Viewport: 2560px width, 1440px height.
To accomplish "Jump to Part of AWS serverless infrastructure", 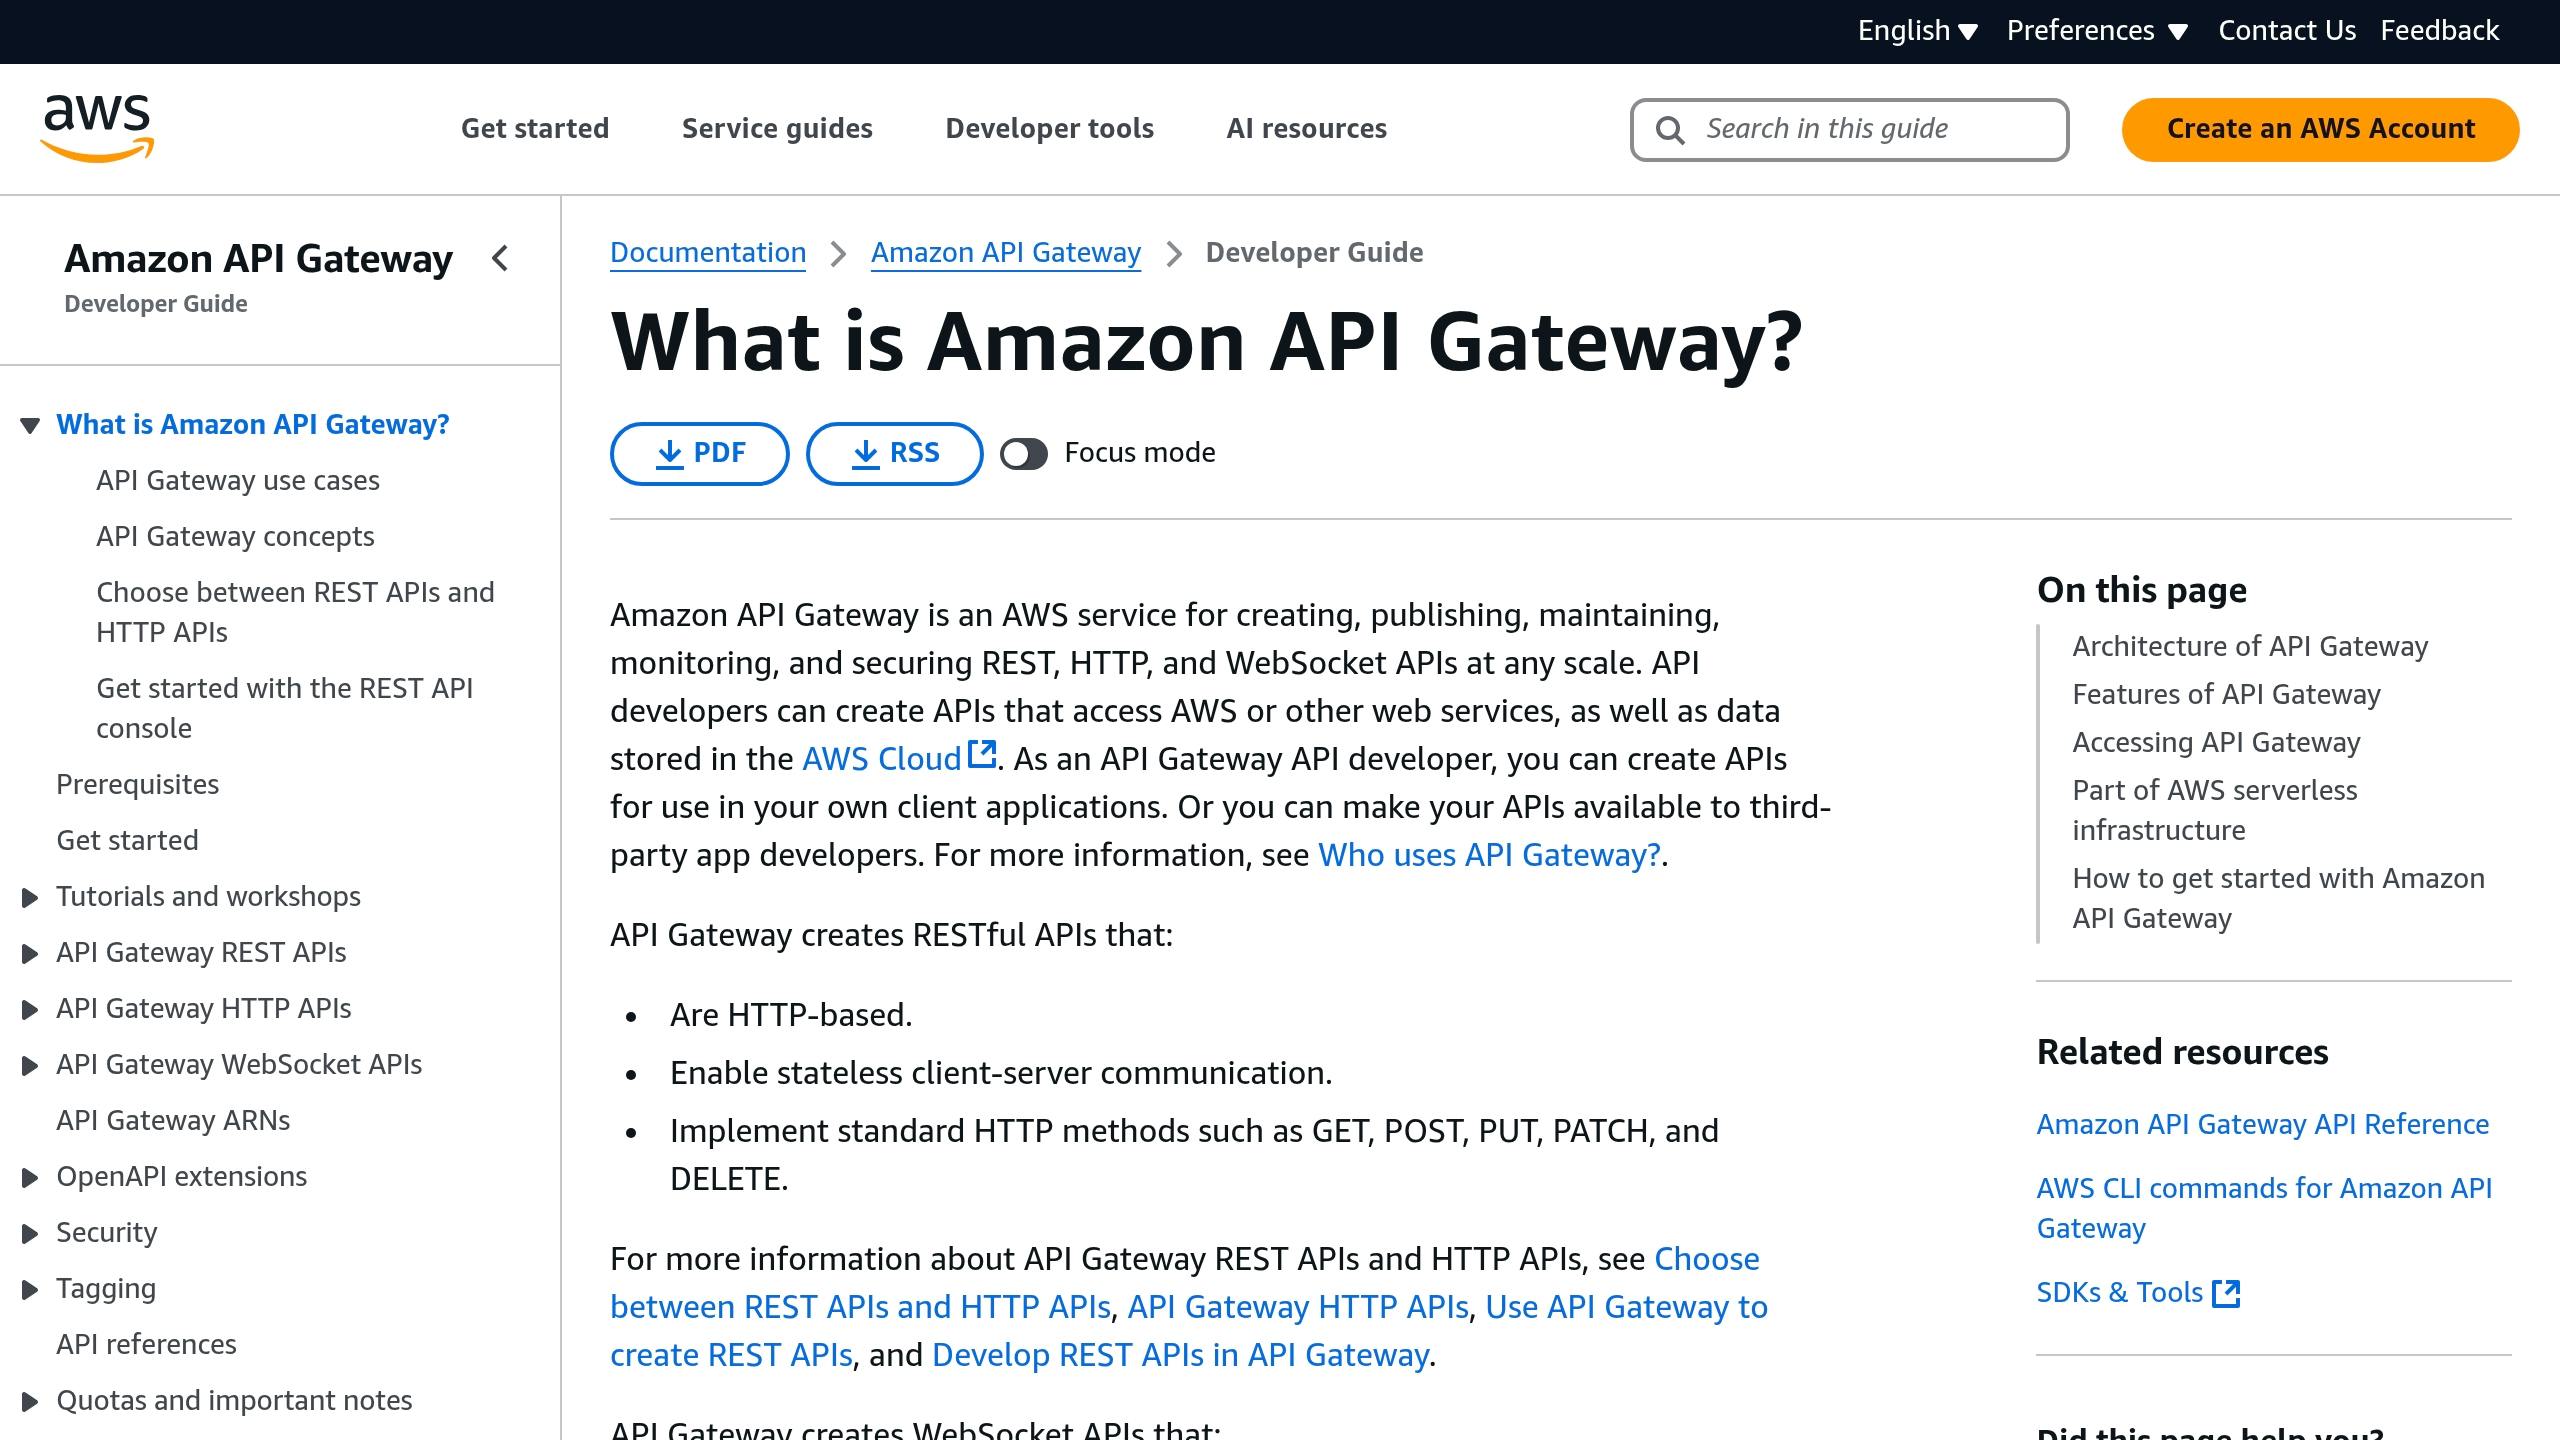I will click(x=2214, y=810).
